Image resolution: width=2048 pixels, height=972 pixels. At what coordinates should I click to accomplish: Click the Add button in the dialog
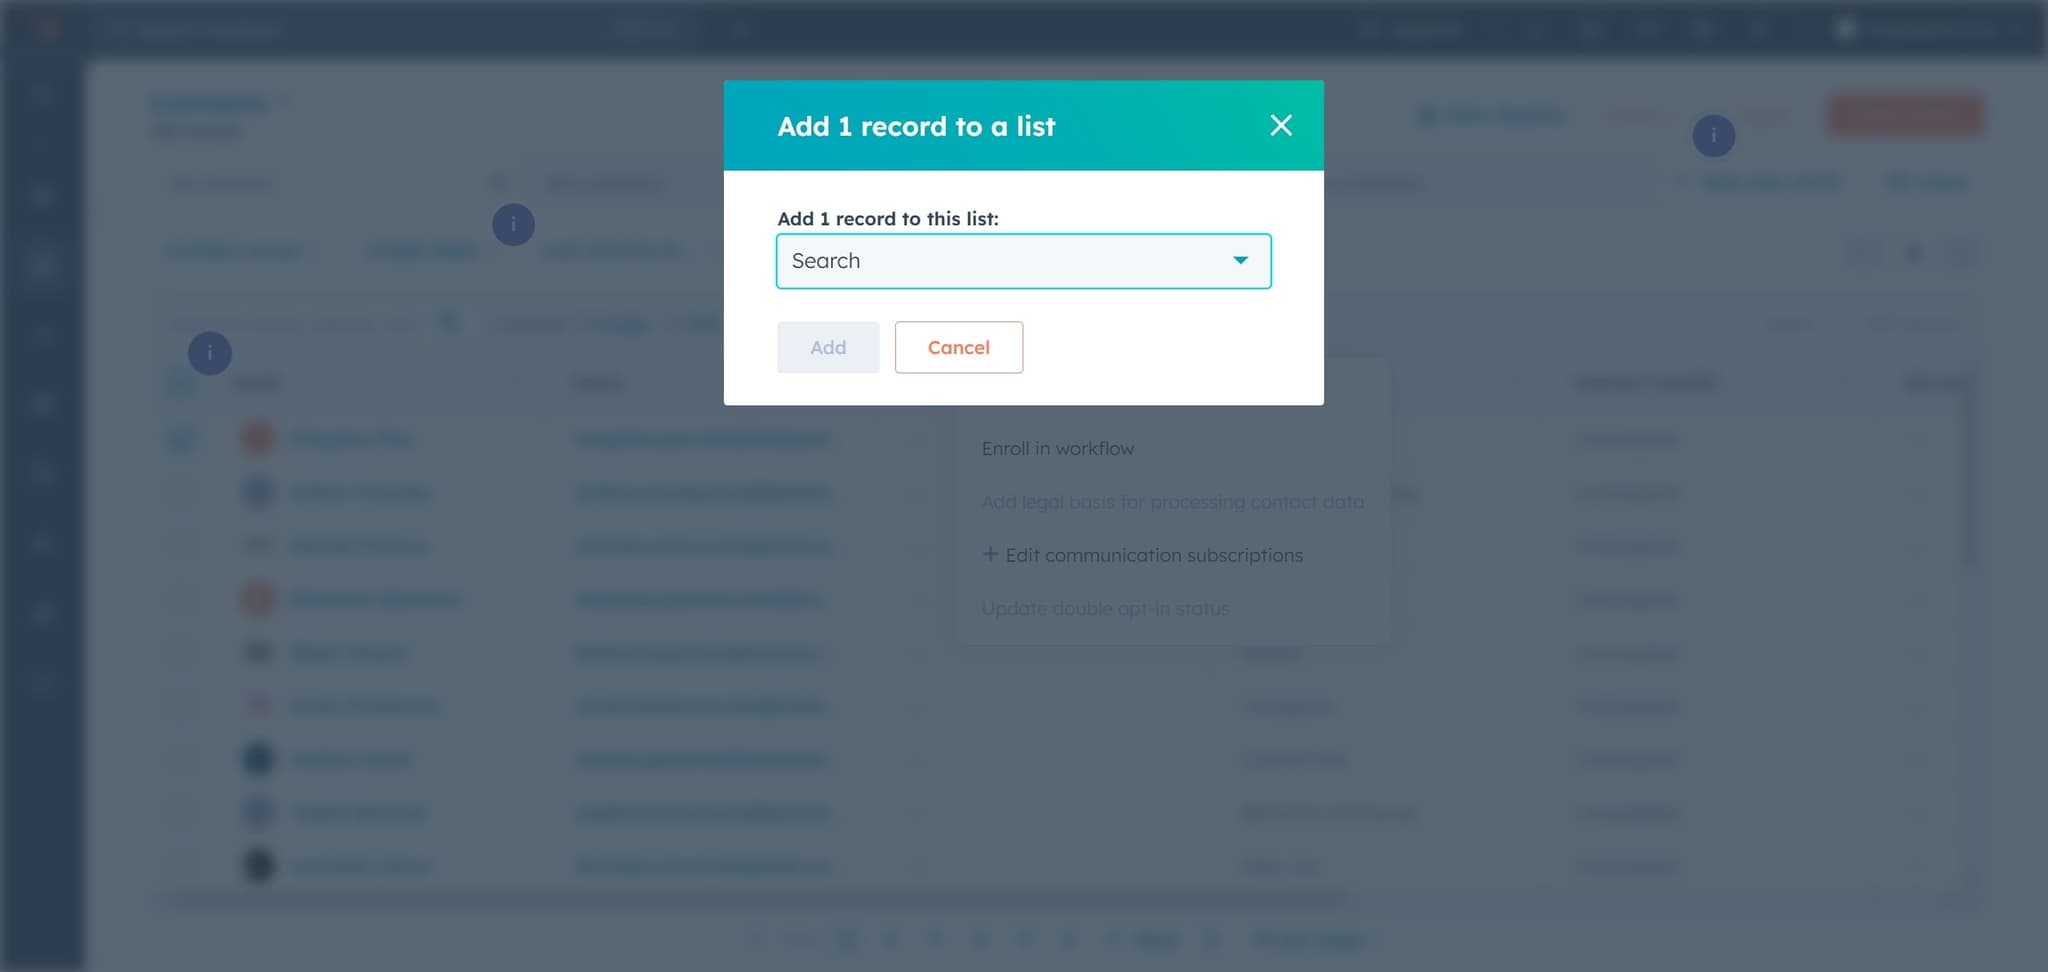tap(827, 347)
